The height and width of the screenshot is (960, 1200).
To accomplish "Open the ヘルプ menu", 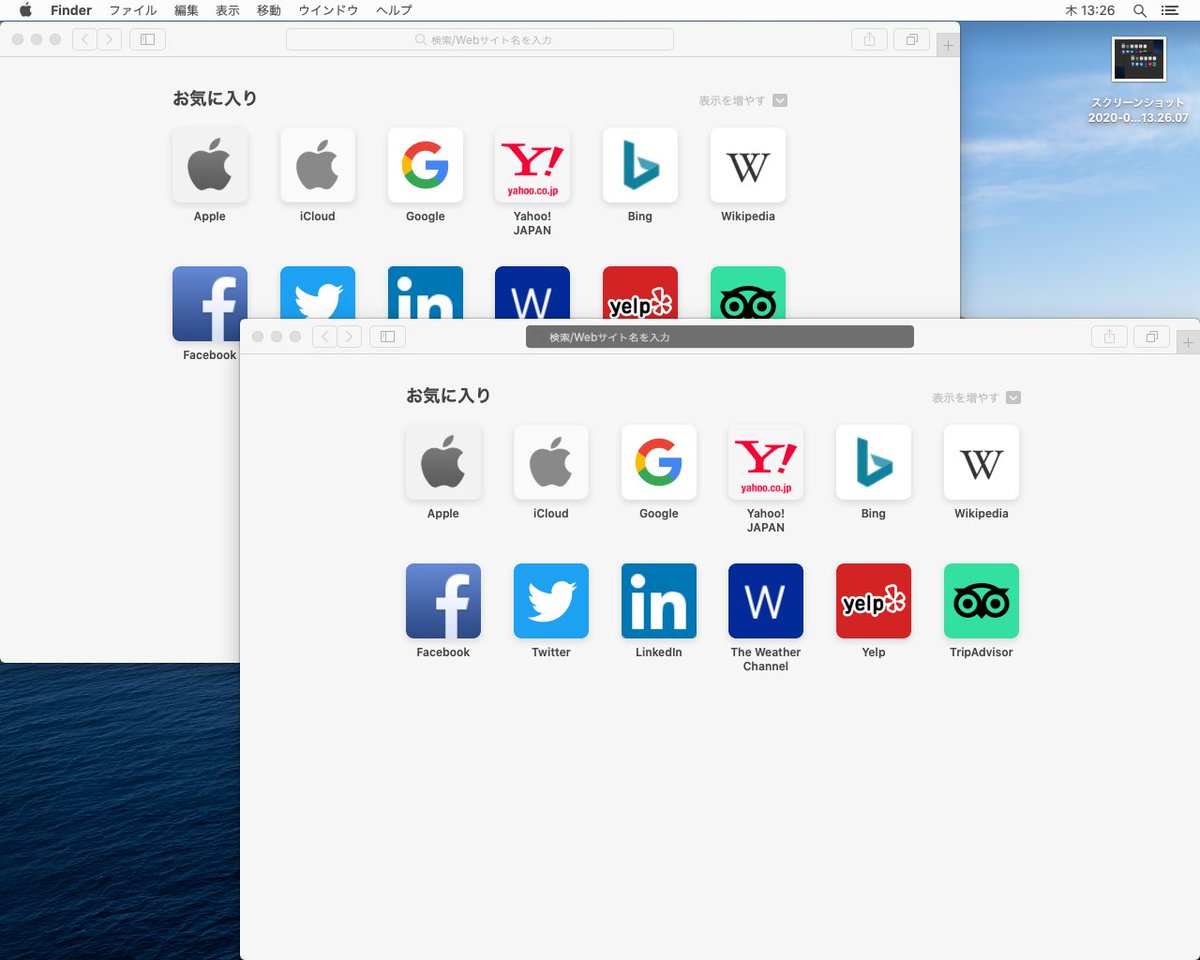I will 394,10.
